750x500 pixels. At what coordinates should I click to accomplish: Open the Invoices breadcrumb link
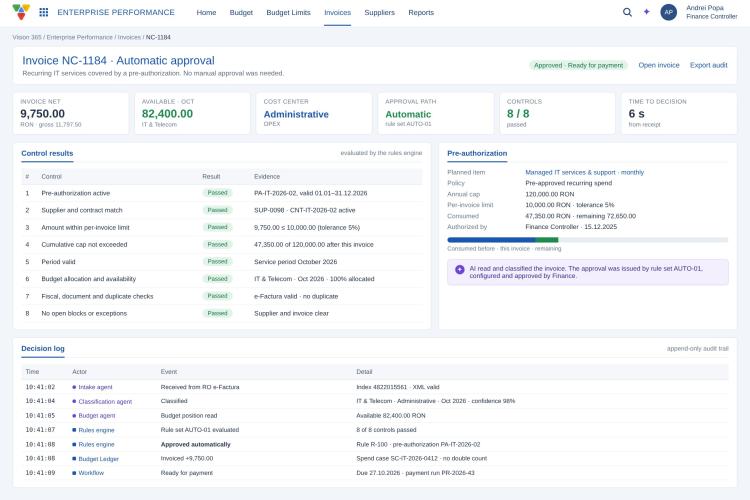click(x=129, y=37)
